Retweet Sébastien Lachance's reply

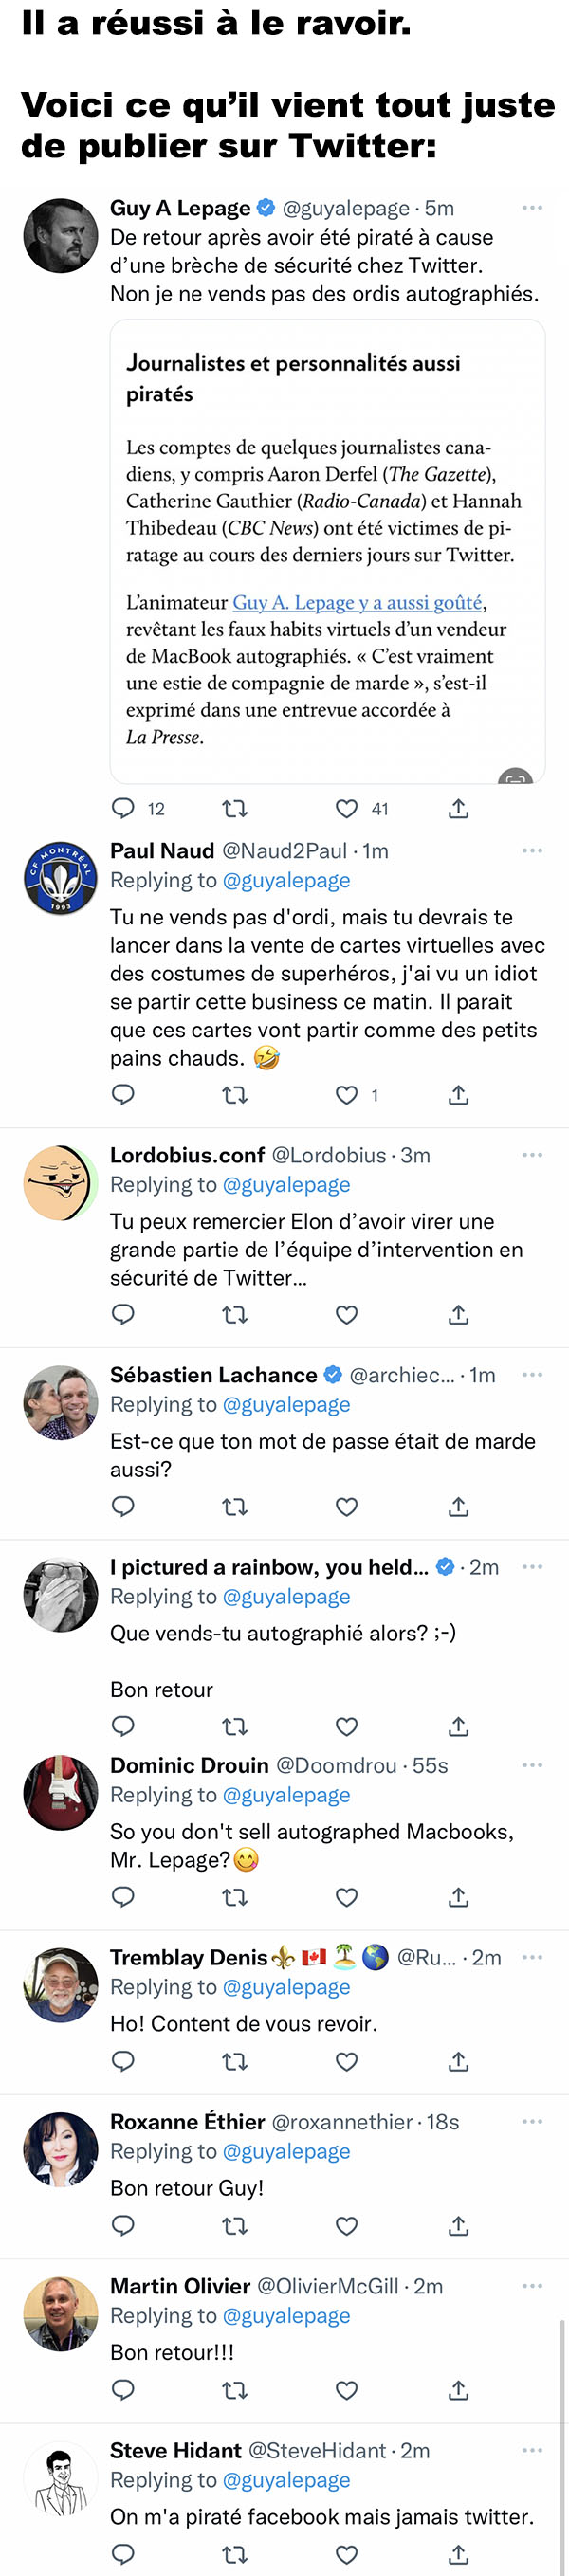click(235, 1507)
